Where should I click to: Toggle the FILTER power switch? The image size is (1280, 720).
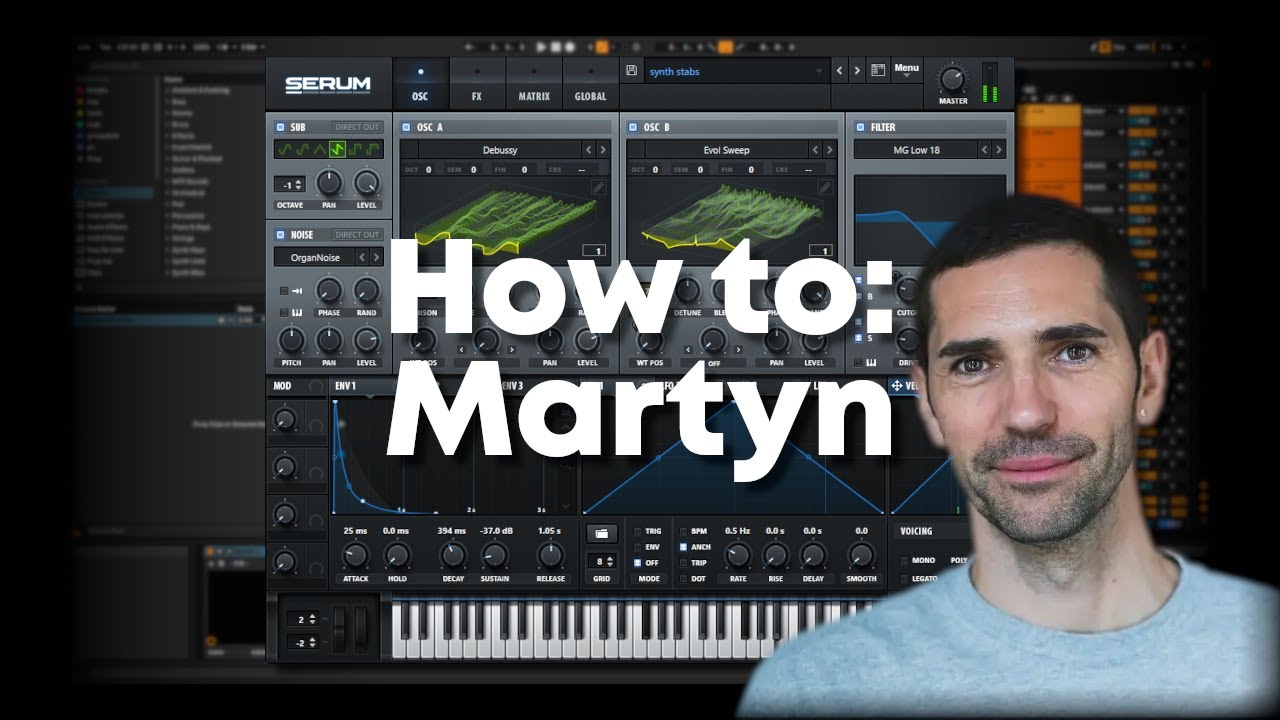coord(859,127)
